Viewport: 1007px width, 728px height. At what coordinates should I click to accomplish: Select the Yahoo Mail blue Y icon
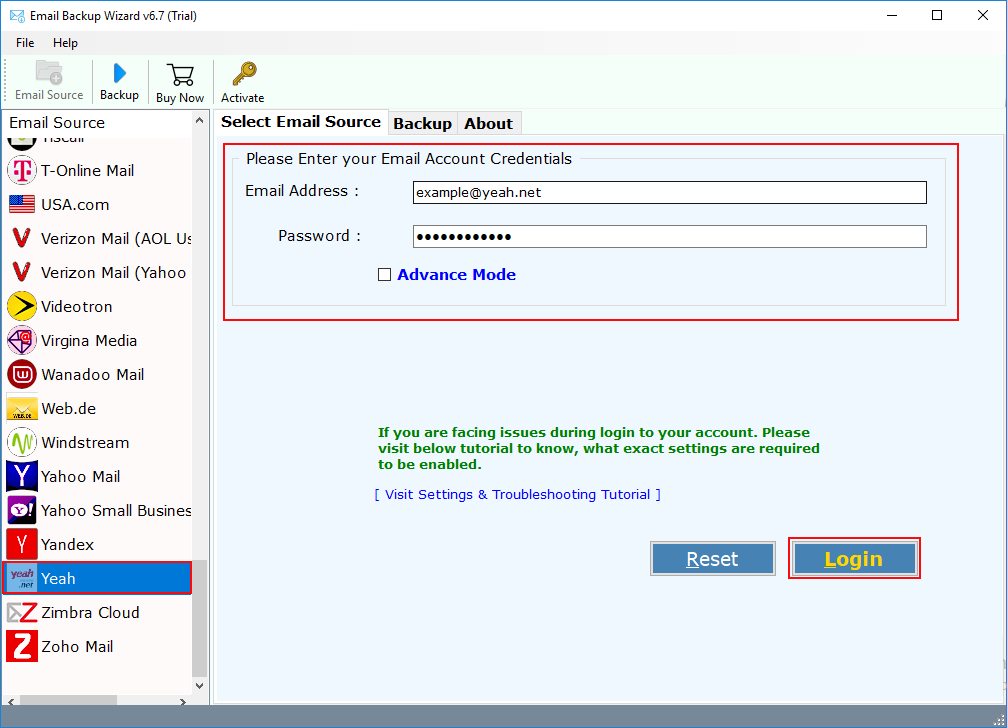point(22,476)
